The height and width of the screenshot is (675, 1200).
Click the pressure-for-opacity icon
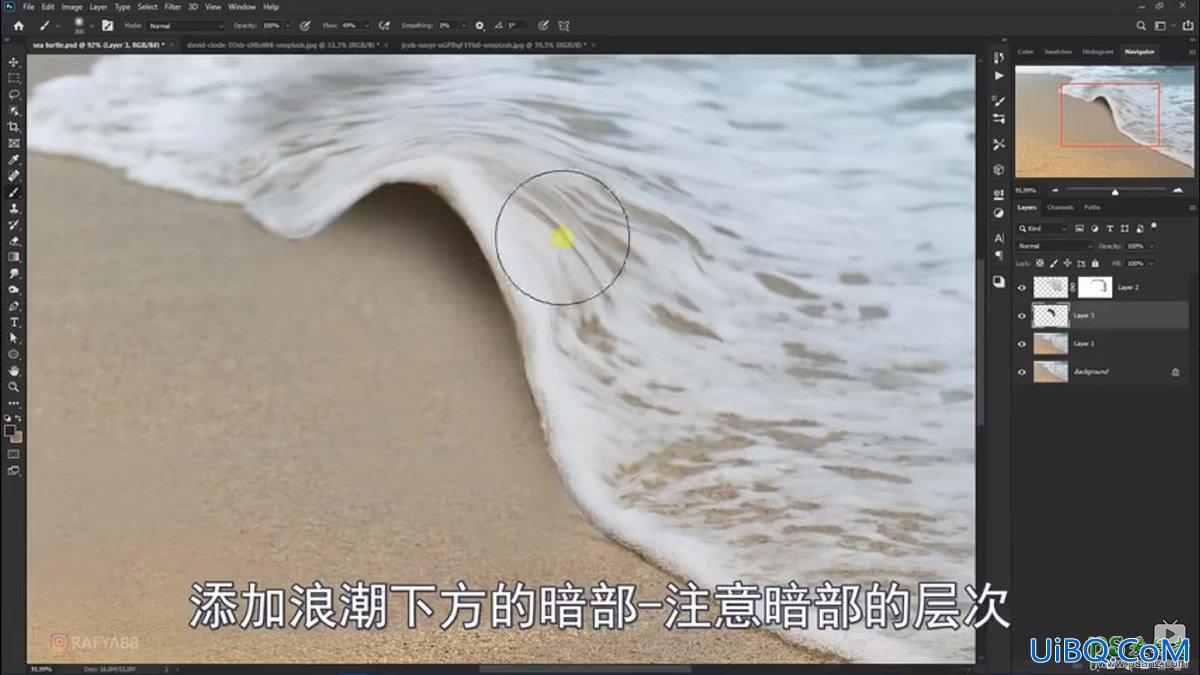tap(303, 25)
